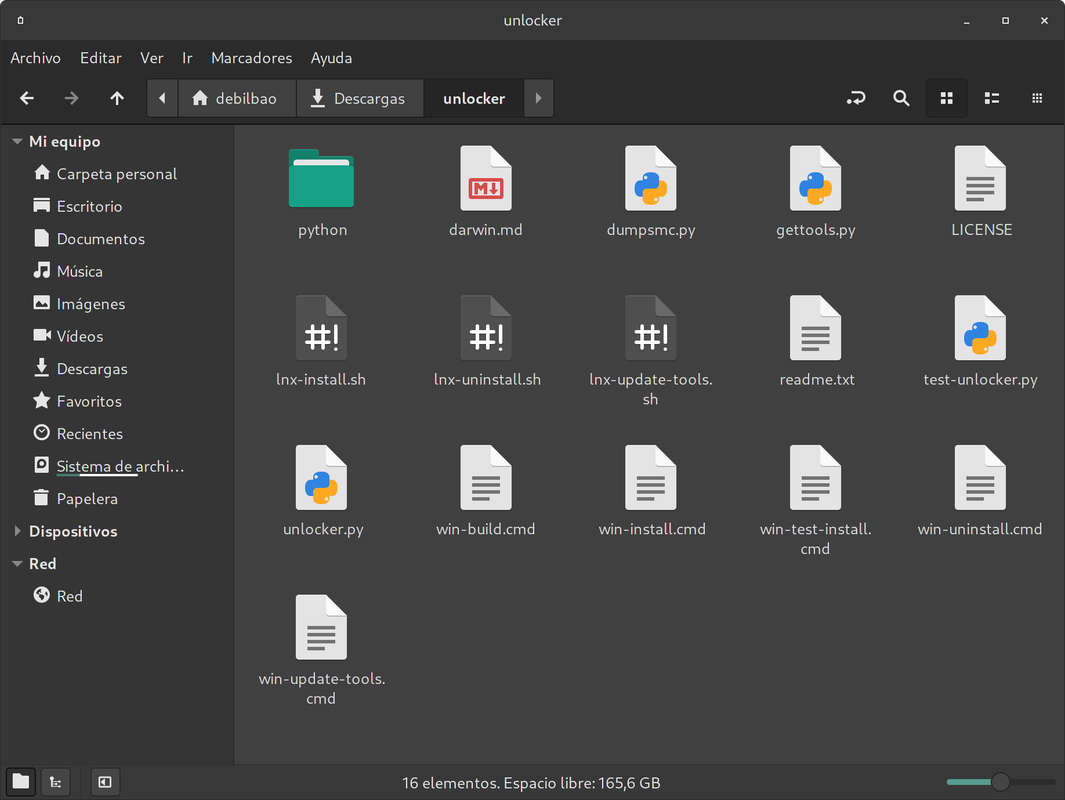
Task: Open the search magnifier tool
Action: [x=901, y=98]
